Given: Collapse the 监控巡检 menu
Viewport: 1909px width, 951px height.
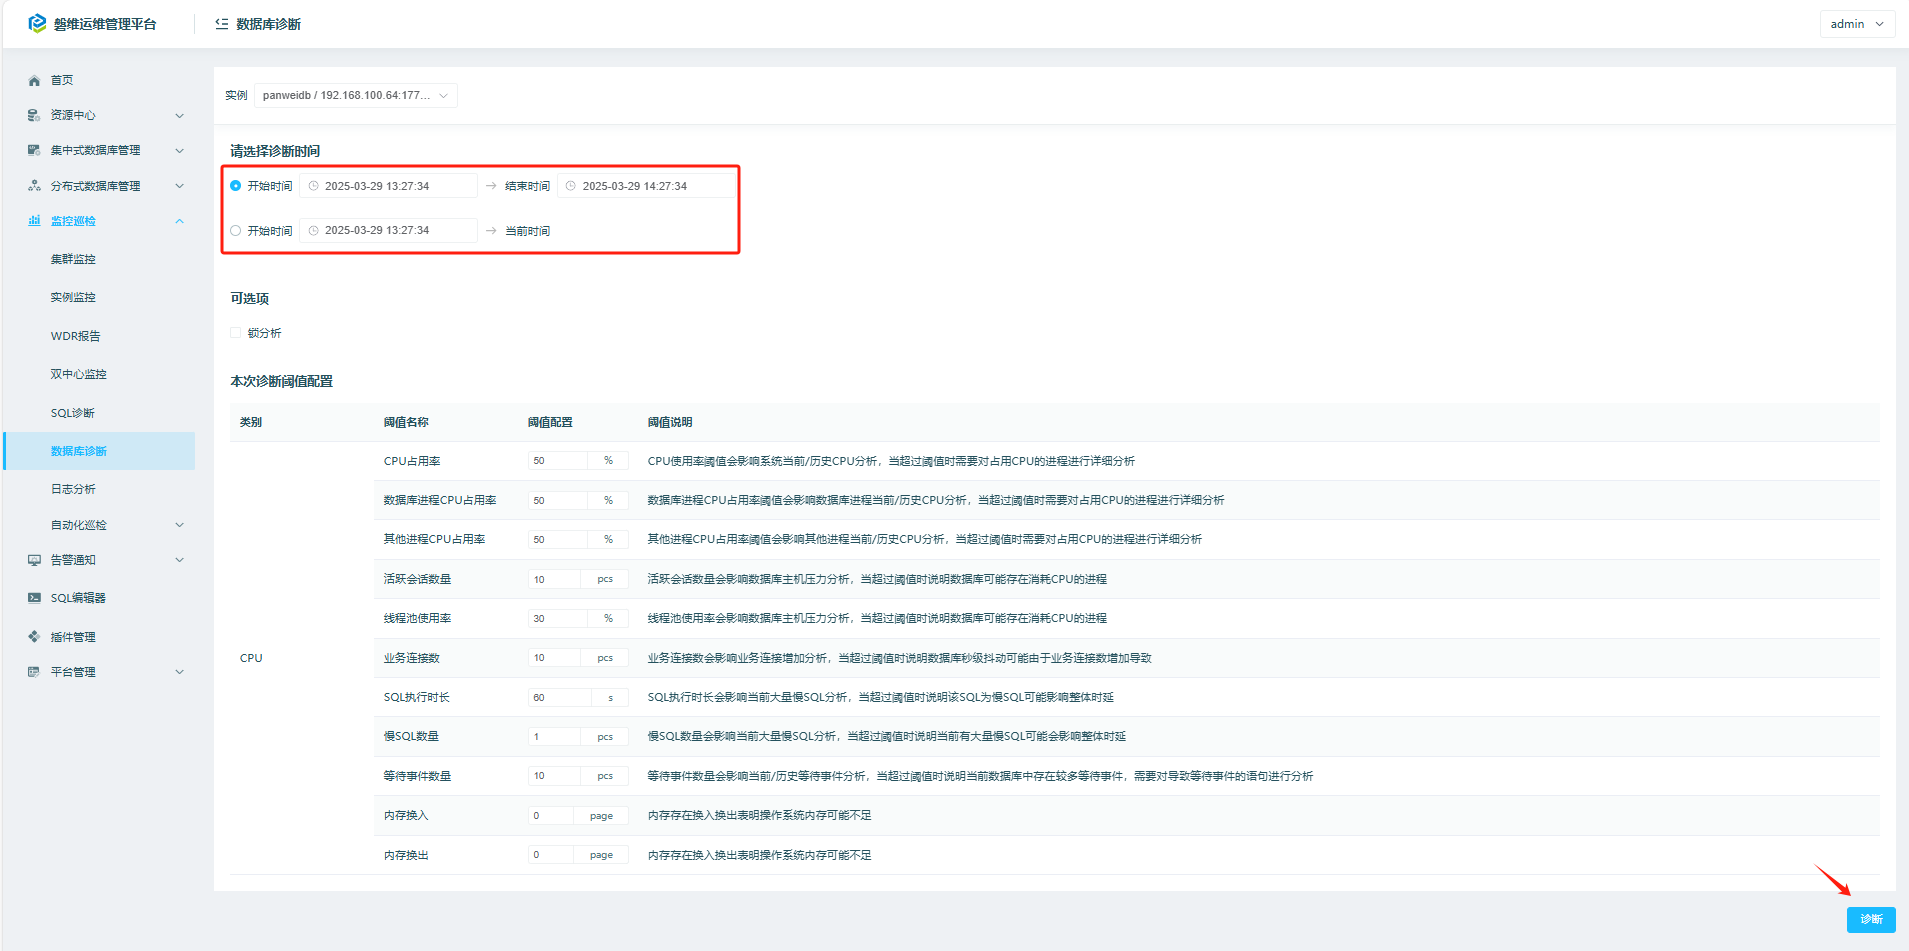Looking at the screenshot, I should pyautogui.click(x=180, y=221).
